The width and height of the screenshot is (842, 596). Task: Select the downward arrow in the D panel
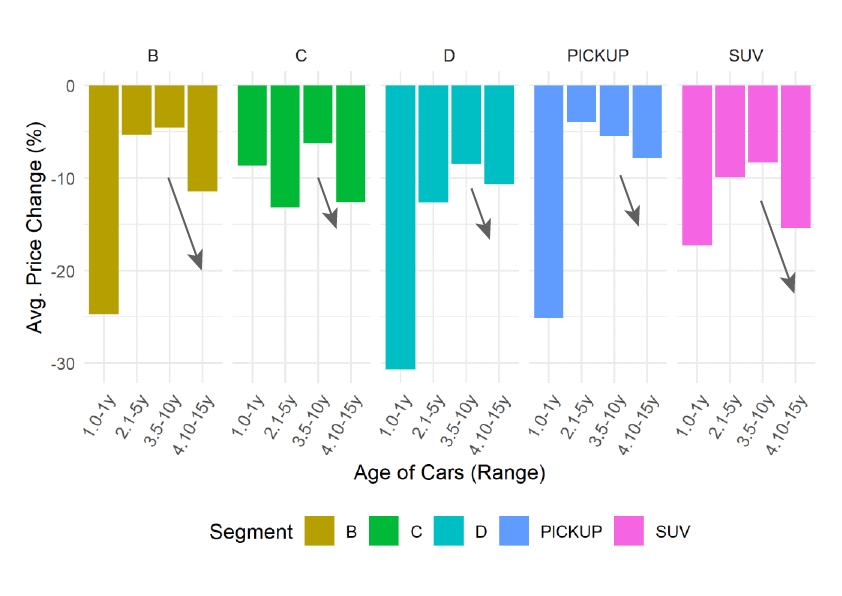[x=480, y=213]
